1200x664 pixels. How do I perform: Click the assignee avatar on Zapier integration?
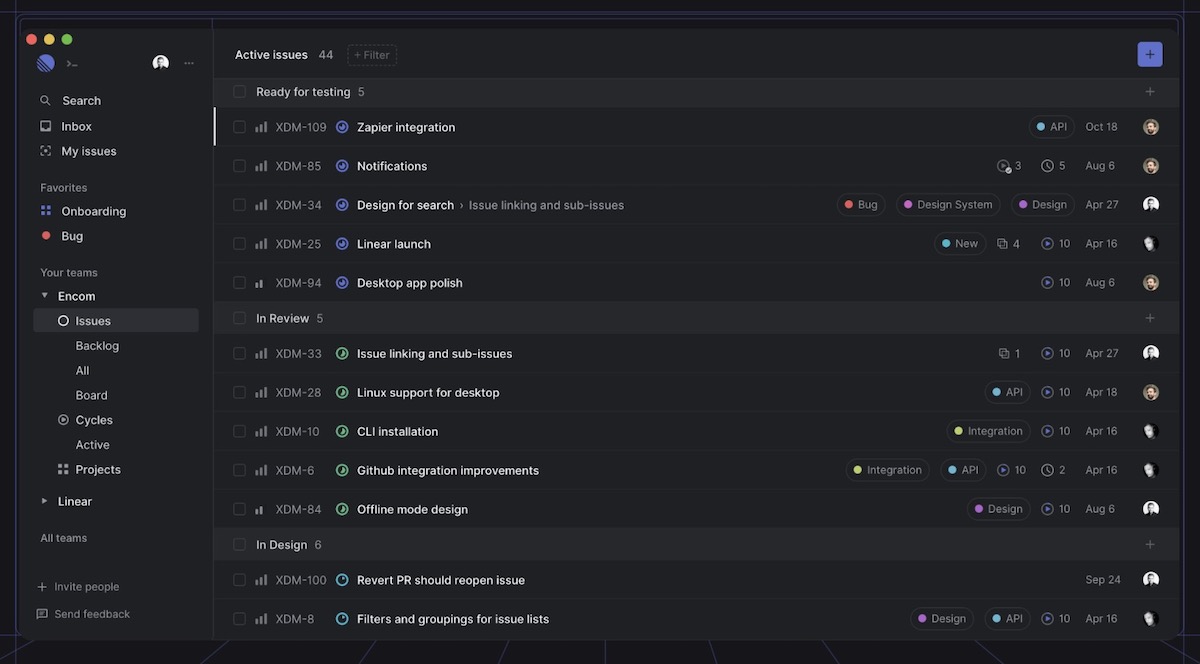(x=1150, y=127)
